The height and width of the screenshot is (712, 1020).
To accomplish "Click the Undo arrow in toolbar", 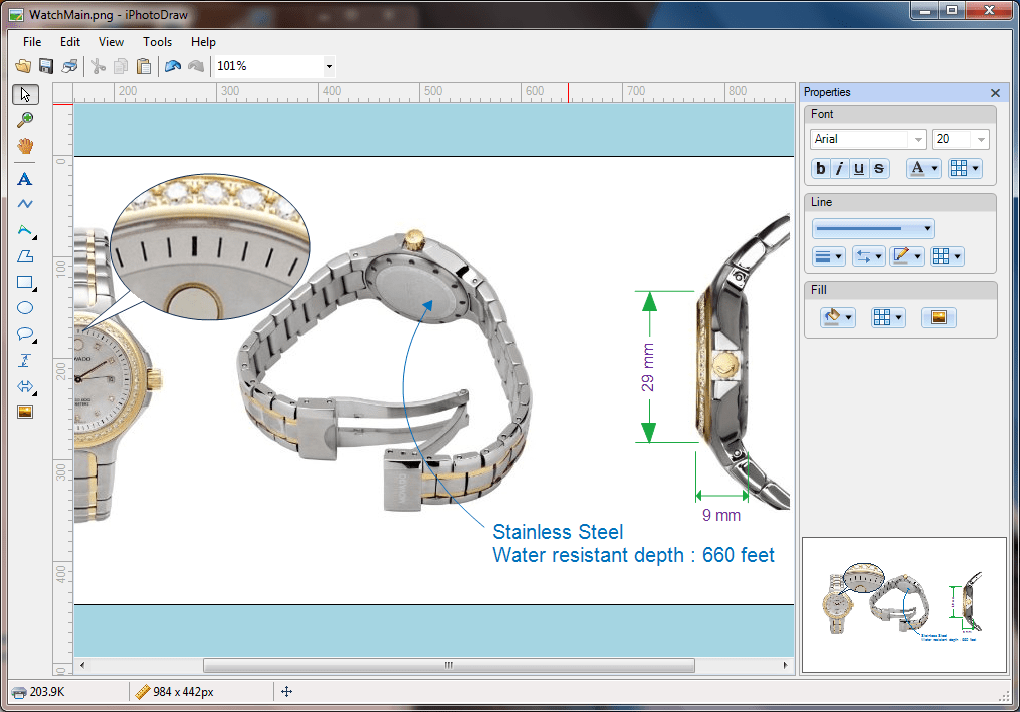I will point(173,66).
